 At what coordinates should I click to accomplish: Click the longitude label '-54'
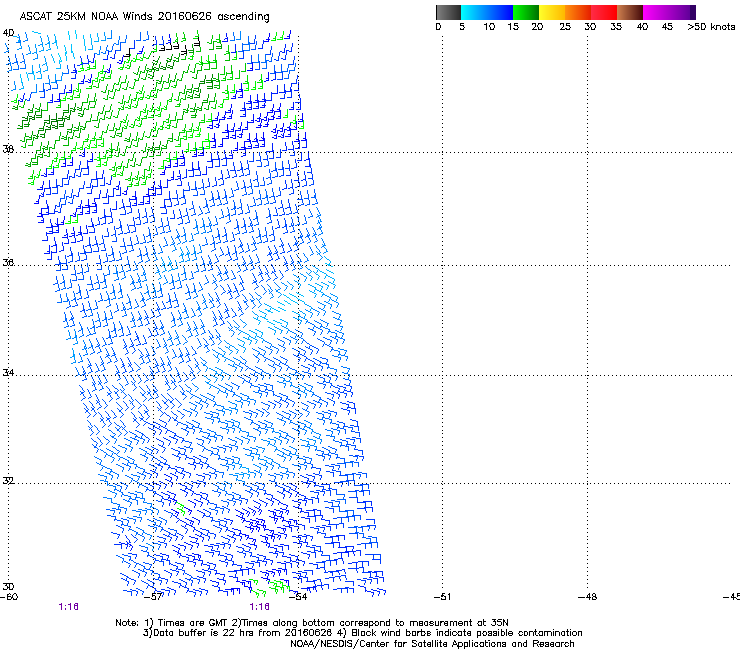[x=298, y=597]
